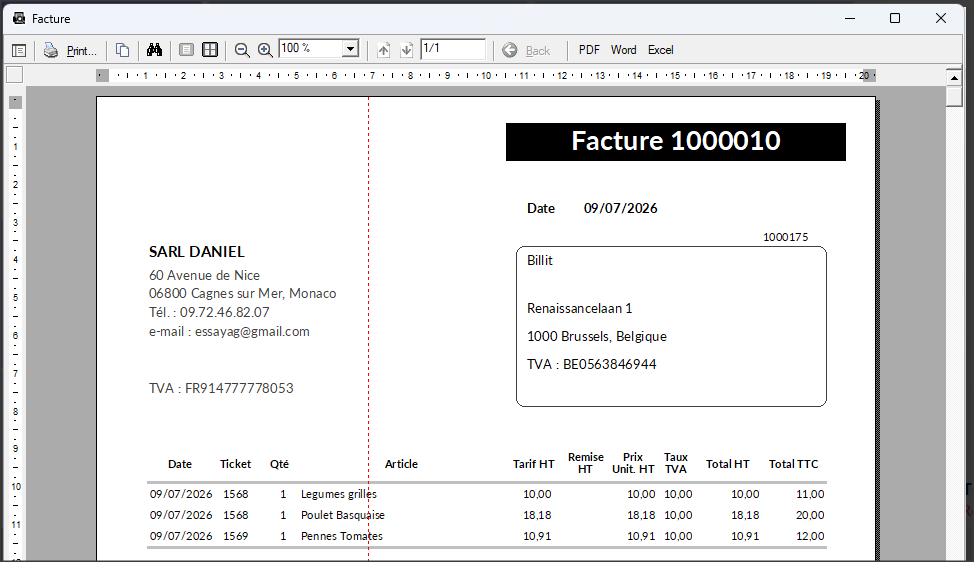Click the copy pages icon
This screenshot has height=562, width=974.
coord(122,50)
